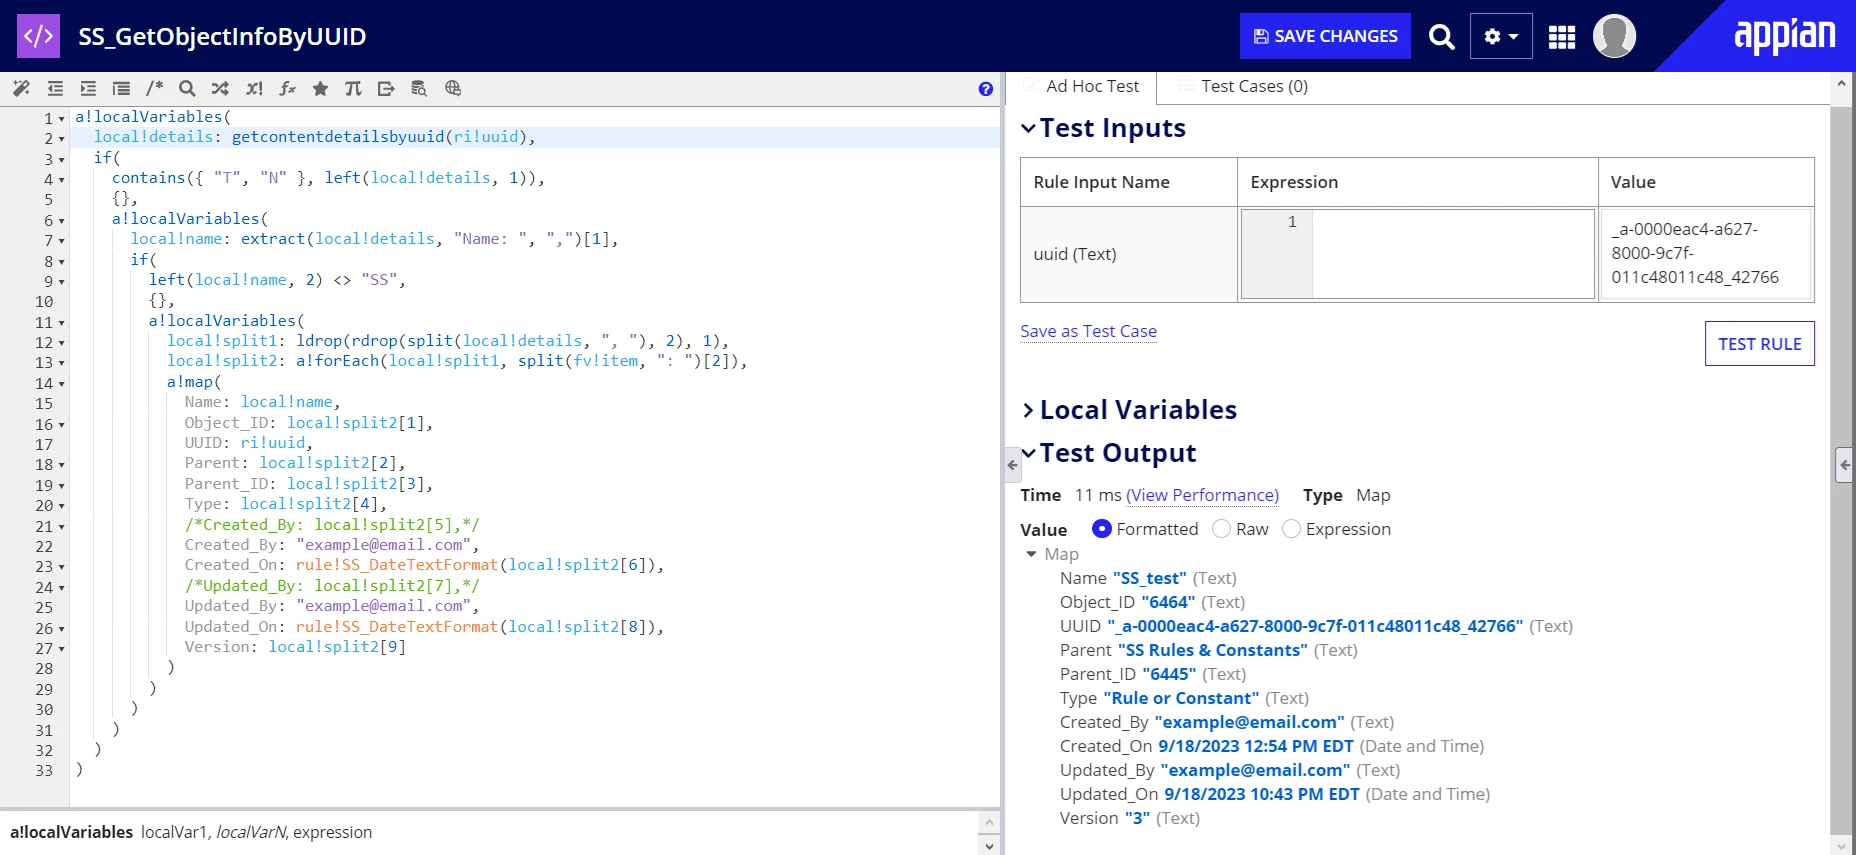This screenshot has width=1856, height=855.
Task: Click the indent code icon
Action: coord(88,88)
